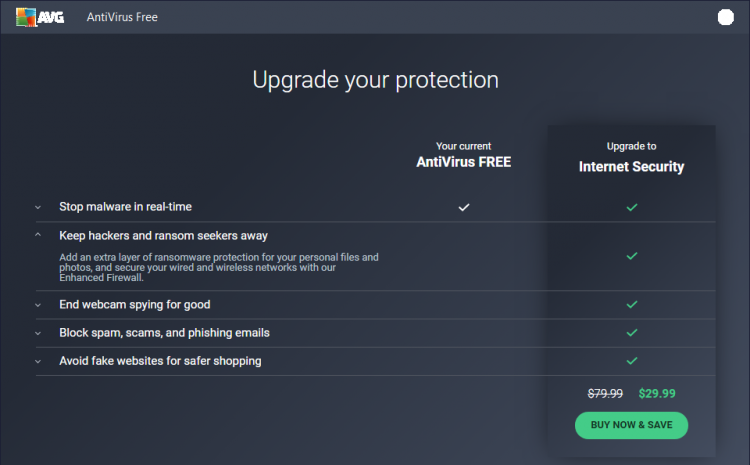Click the Internet Security column heading
This screenshot has height=465, width=750.
(x=631, y=167)
